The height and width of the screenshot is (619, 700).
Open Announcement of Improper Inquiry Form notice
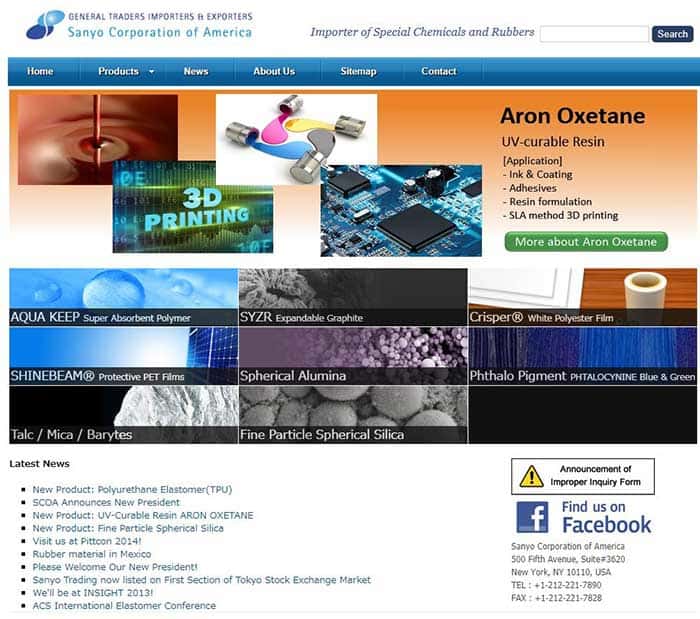(583, 476)
